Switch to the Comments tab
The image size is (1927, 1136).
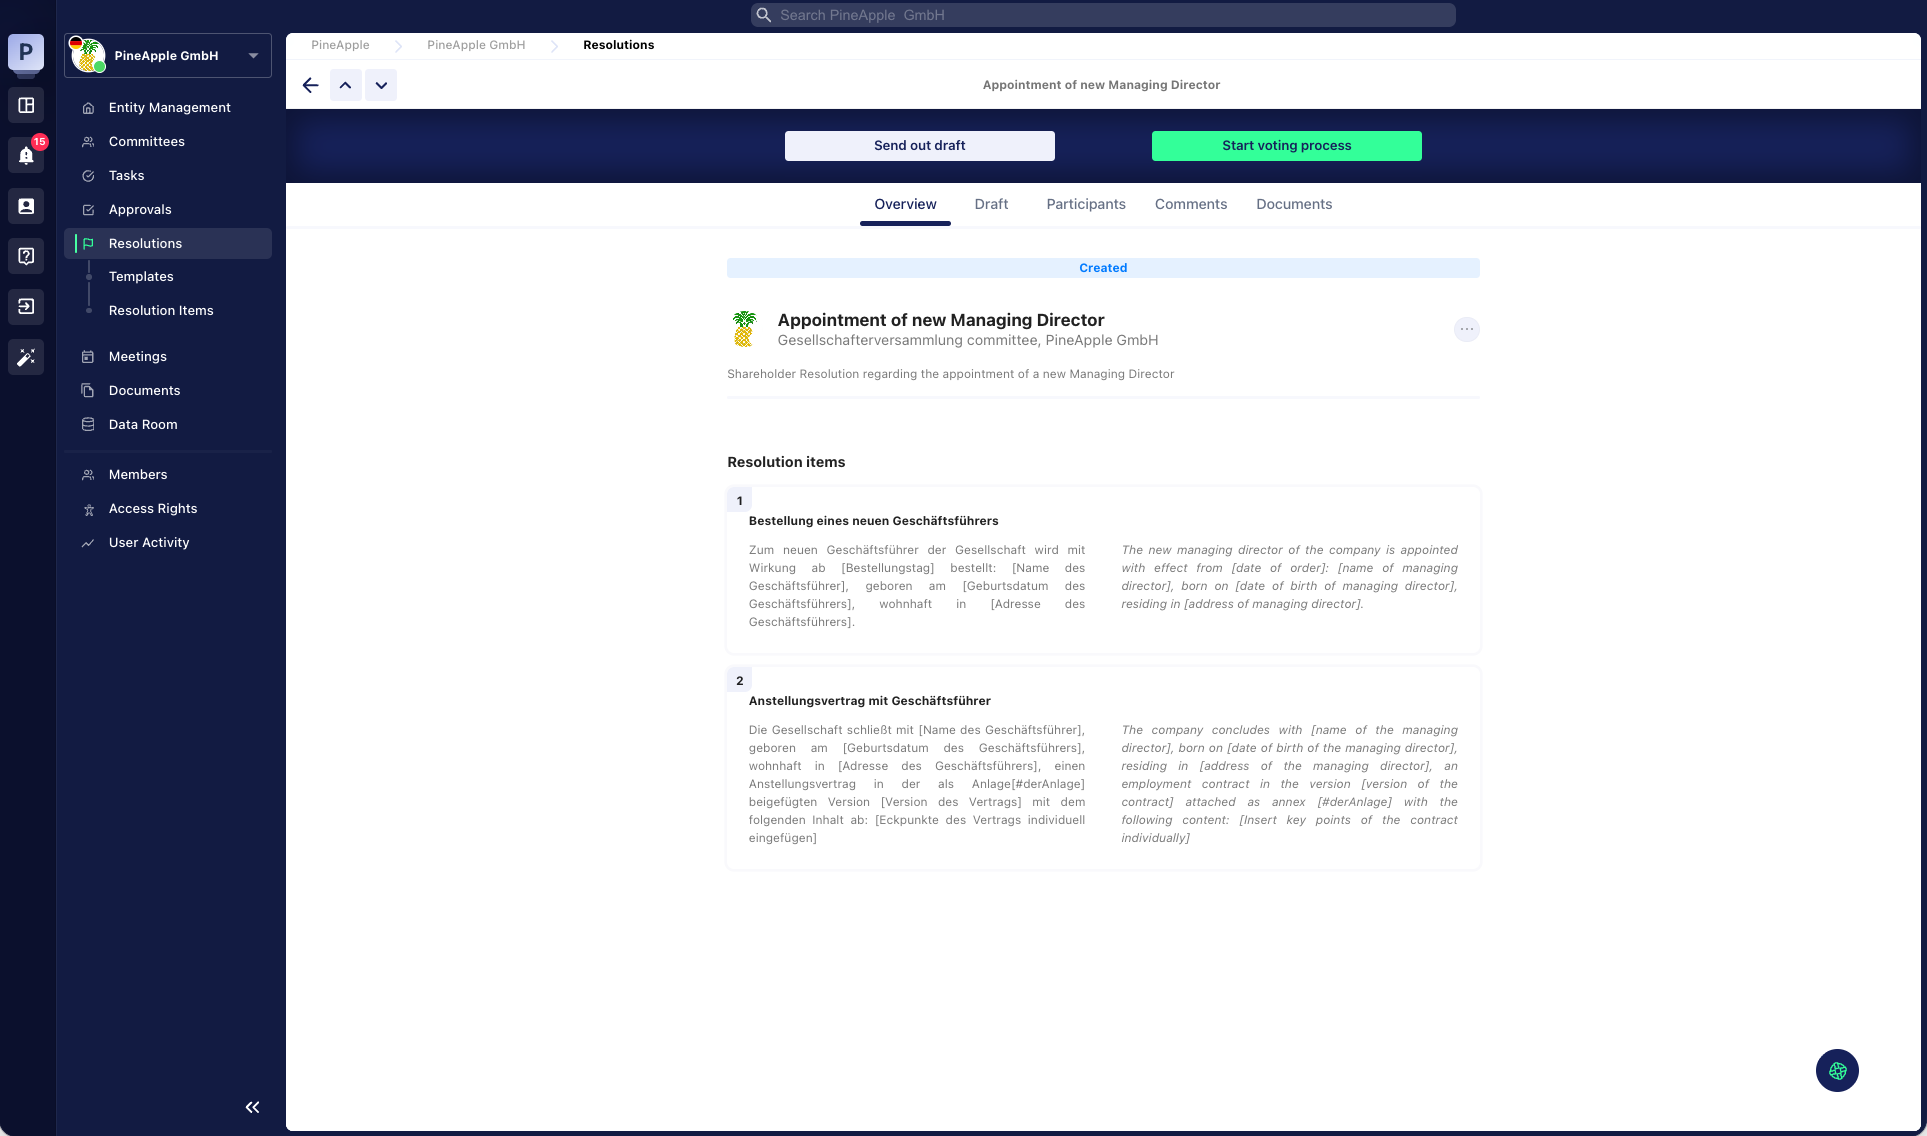1190,204
